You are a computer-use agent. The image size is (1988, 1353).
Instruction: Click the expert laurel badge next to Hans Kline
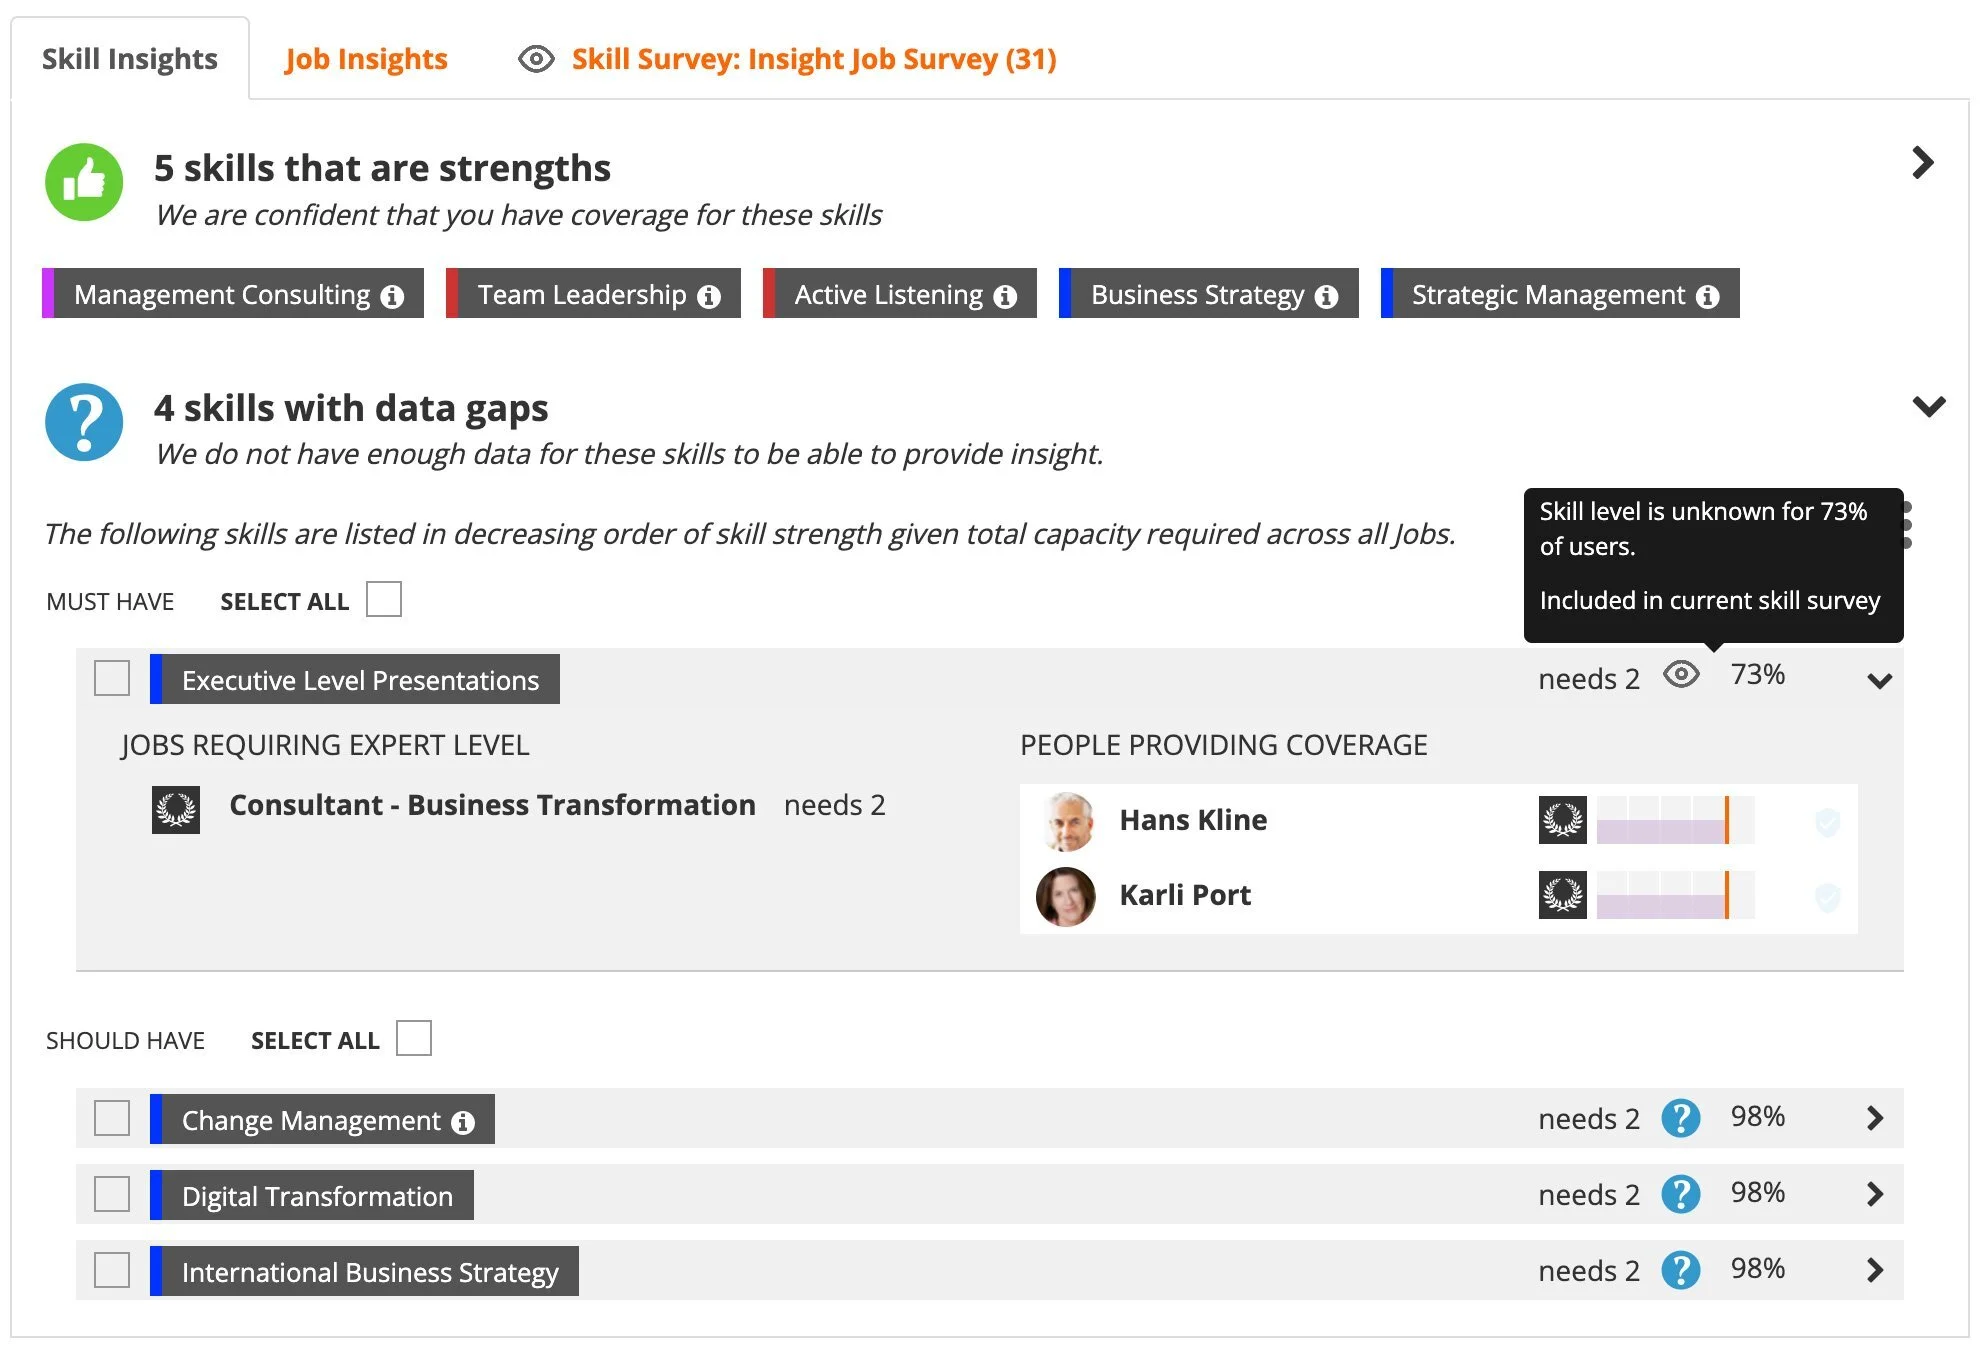click(x=1562, y=820)
